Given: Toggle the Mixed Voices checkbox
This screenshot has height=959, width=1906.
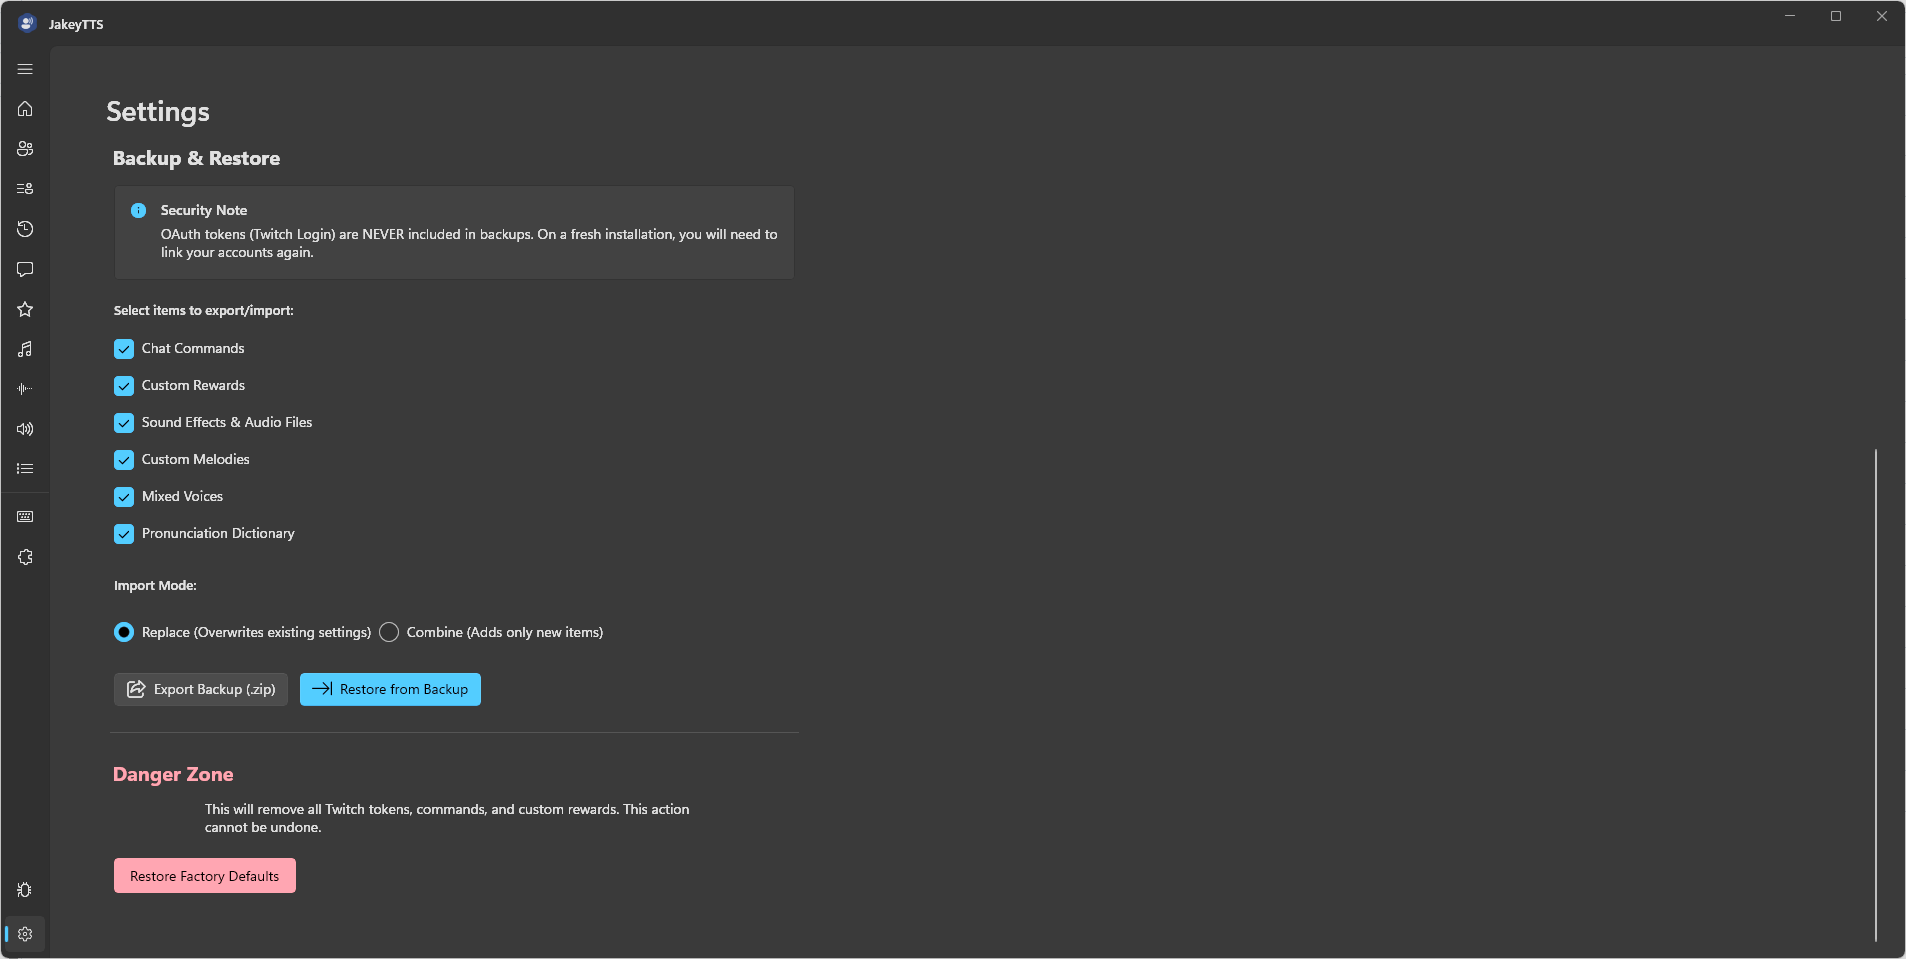Looking at the screenshot, I should click(x=124, y=497).
